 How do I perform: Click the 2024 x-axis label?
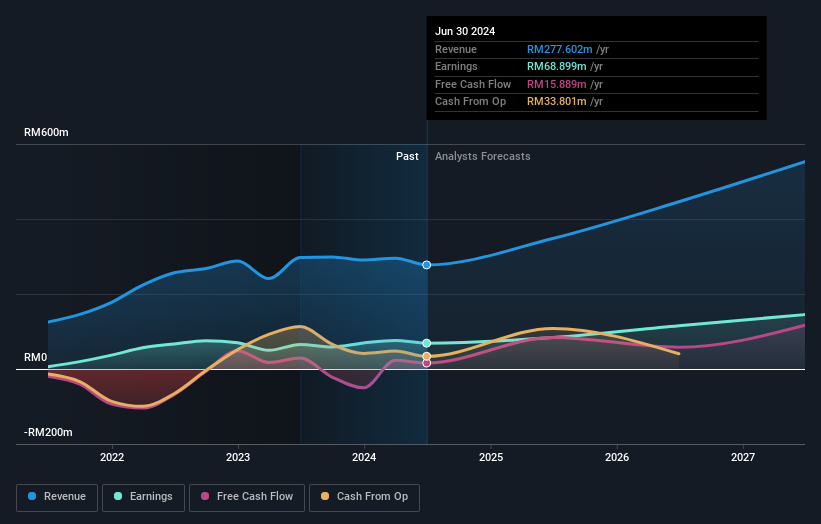point(364,458)
